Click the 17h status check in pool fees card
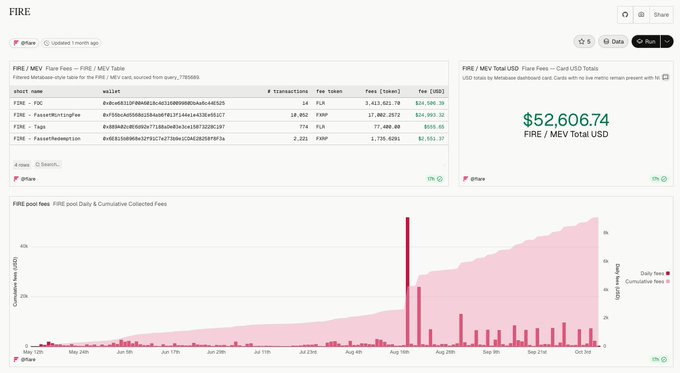Viewport: 680px width, 373px height. [659, 359]
